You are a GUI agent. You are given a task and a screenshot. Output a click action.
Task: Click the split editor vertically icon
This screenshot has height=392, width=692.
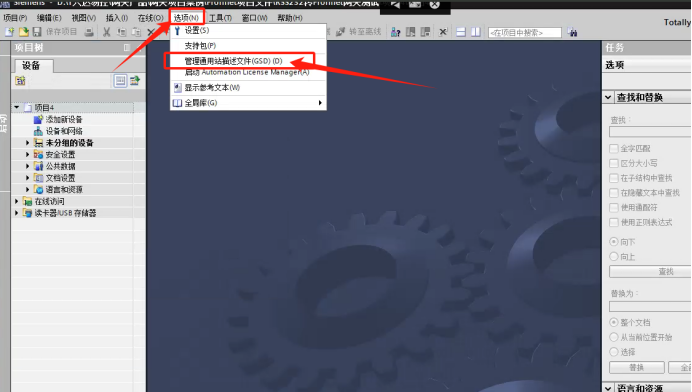(x=476, y=32)
